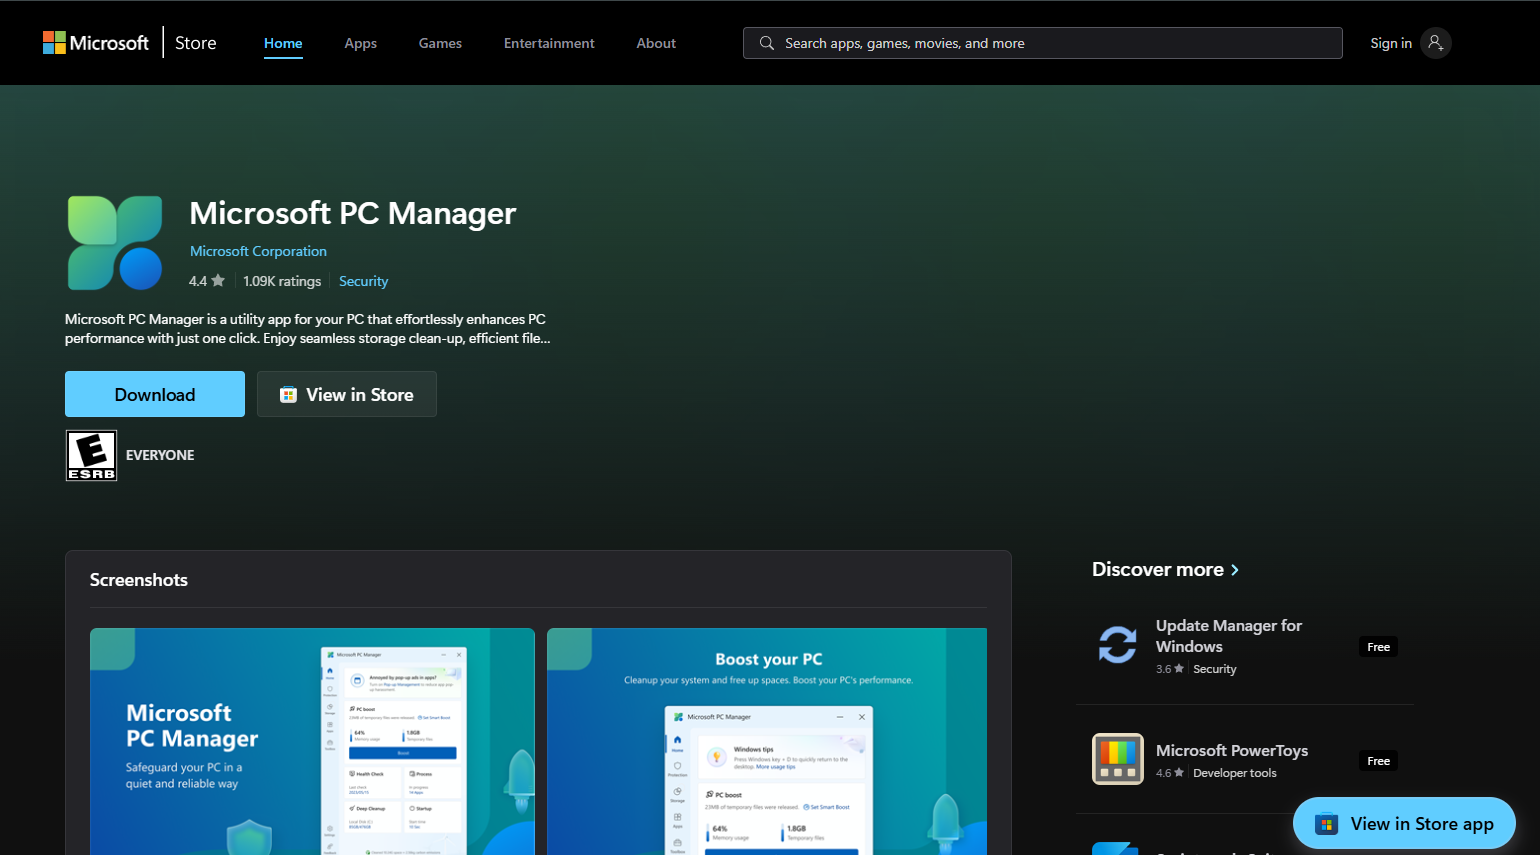Click the Microsoft logo in header

click(95, 43)
